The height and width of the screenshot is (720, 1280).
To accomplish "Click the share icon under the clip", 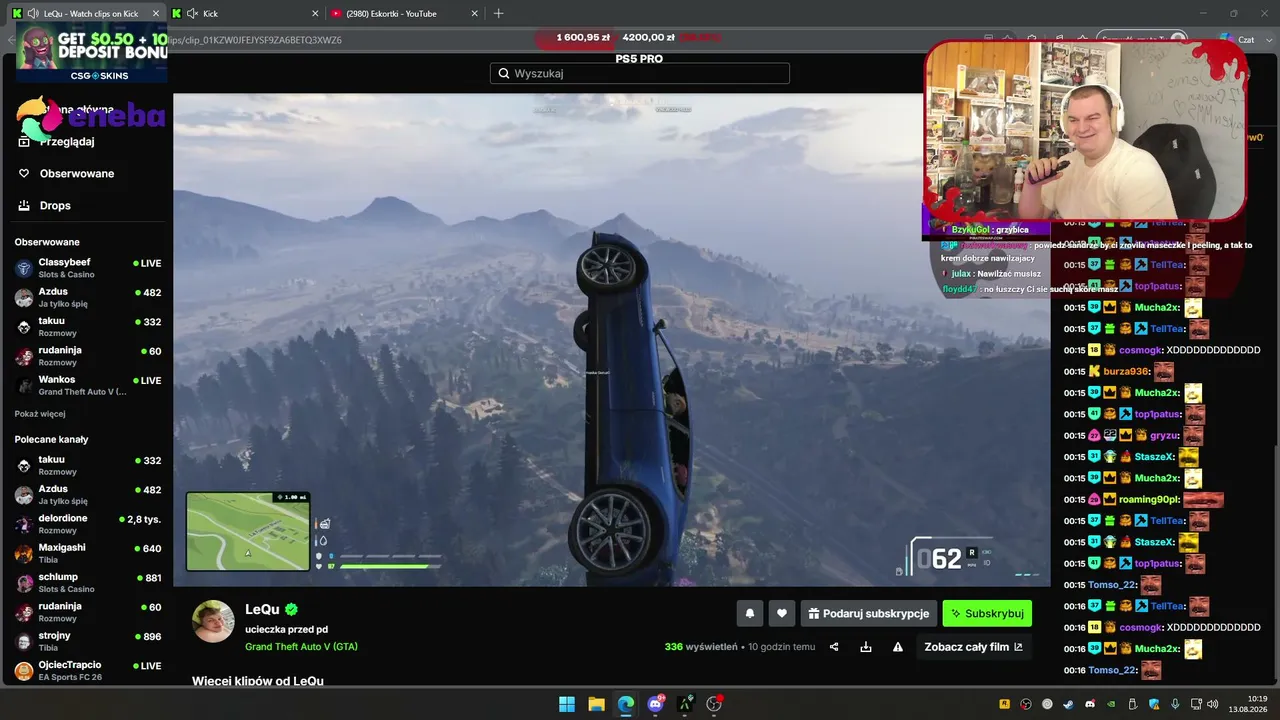I will pos(834,647).
